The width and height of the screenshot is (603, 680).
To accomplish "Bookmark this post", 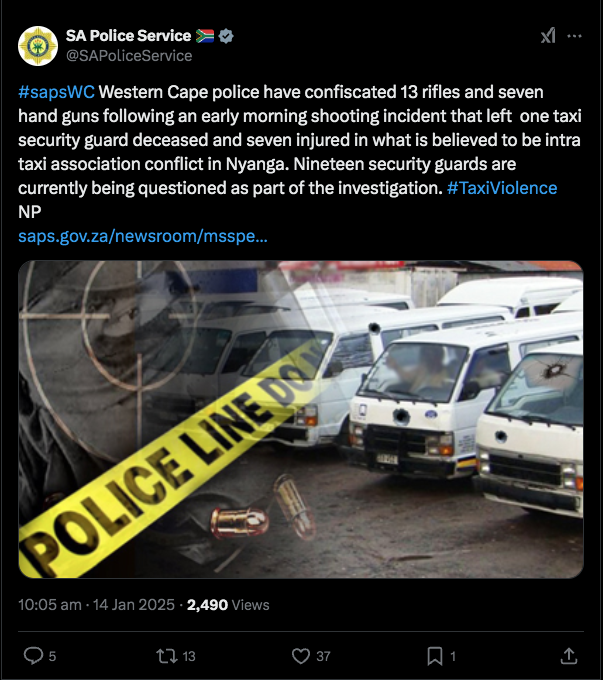I will pyautogui.click(x=435, y=656).
